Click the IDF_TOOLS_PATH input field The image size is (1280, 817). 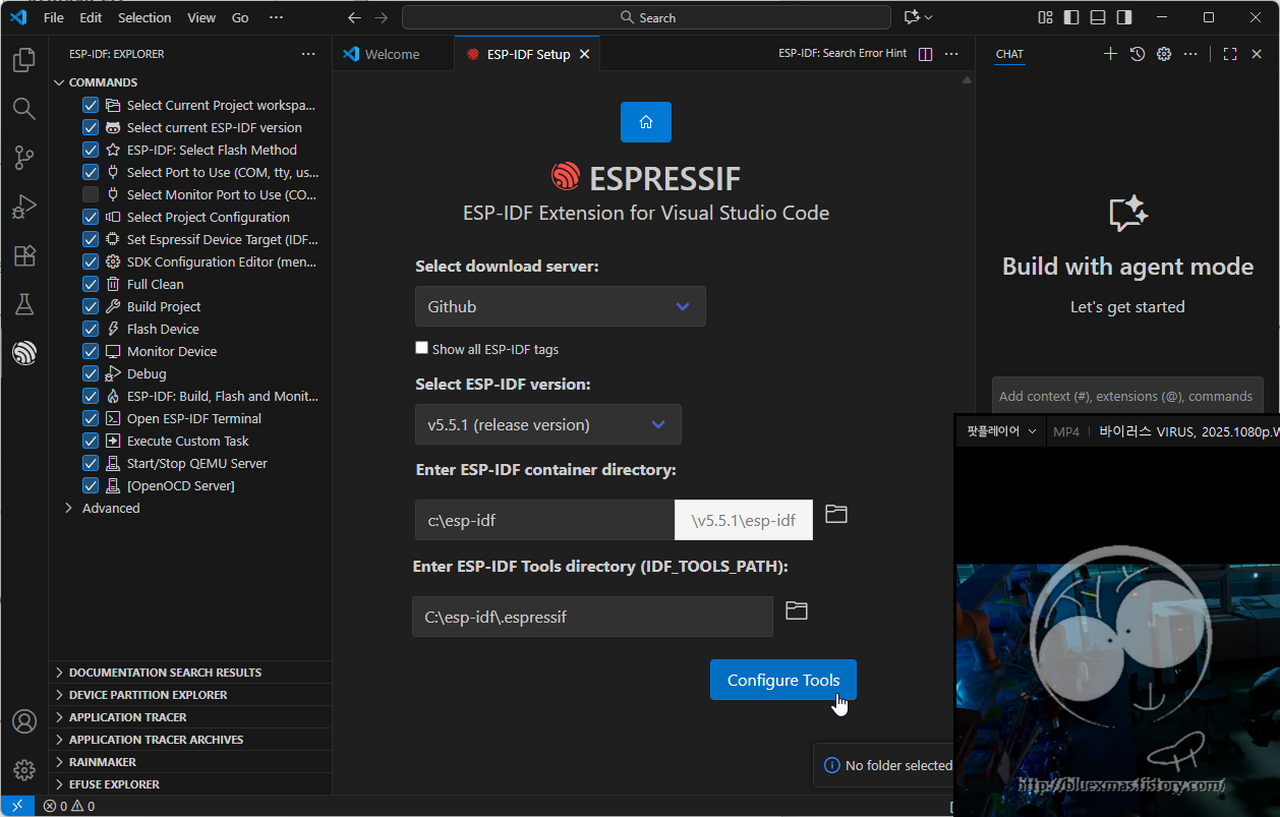coord(592,617)
